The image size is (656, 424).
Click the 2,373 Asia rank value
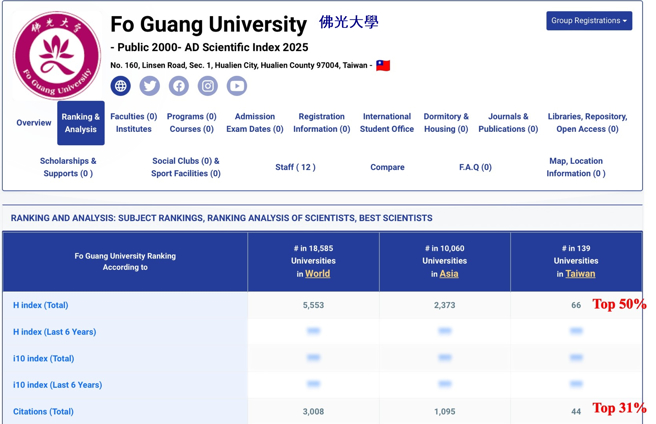coord(445,305)
